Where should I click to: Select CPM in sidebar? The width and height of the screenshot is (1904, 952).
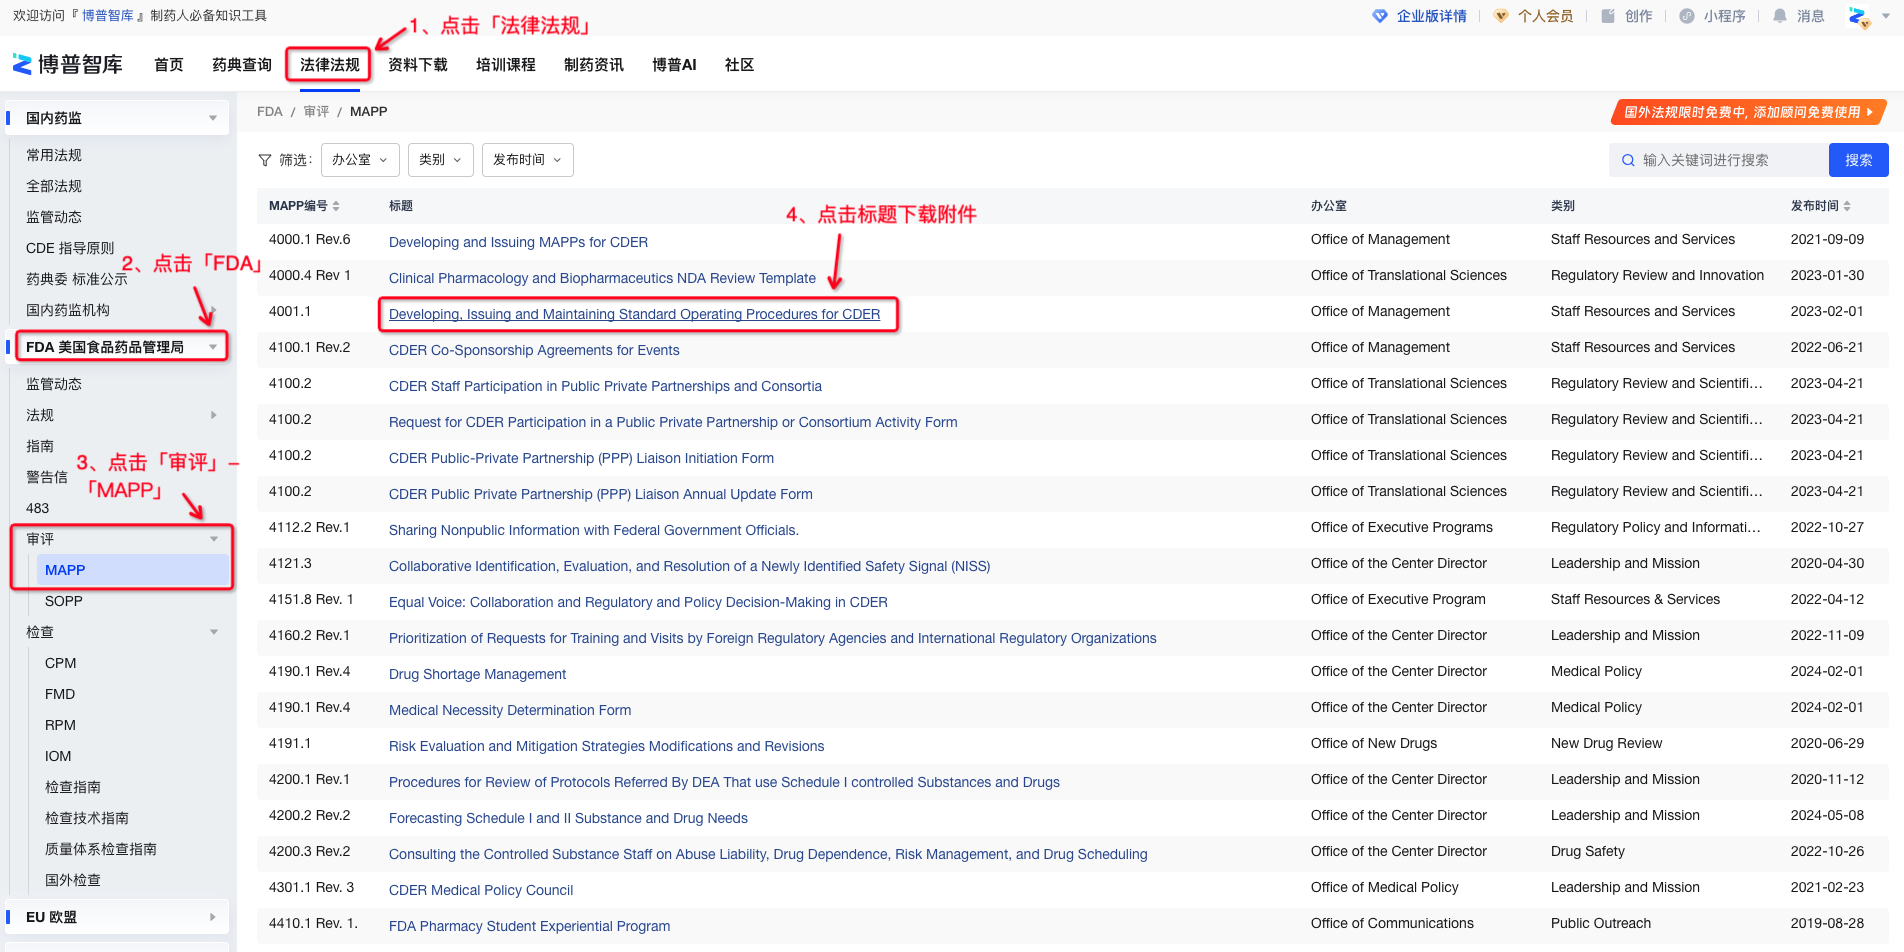pyautogui.click(x=61, y=663)
